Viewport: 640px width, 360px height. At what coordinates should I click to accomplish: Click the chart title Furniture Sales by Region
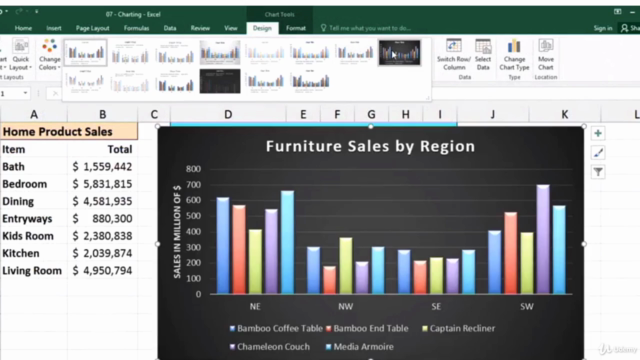(x=370, y=146)
